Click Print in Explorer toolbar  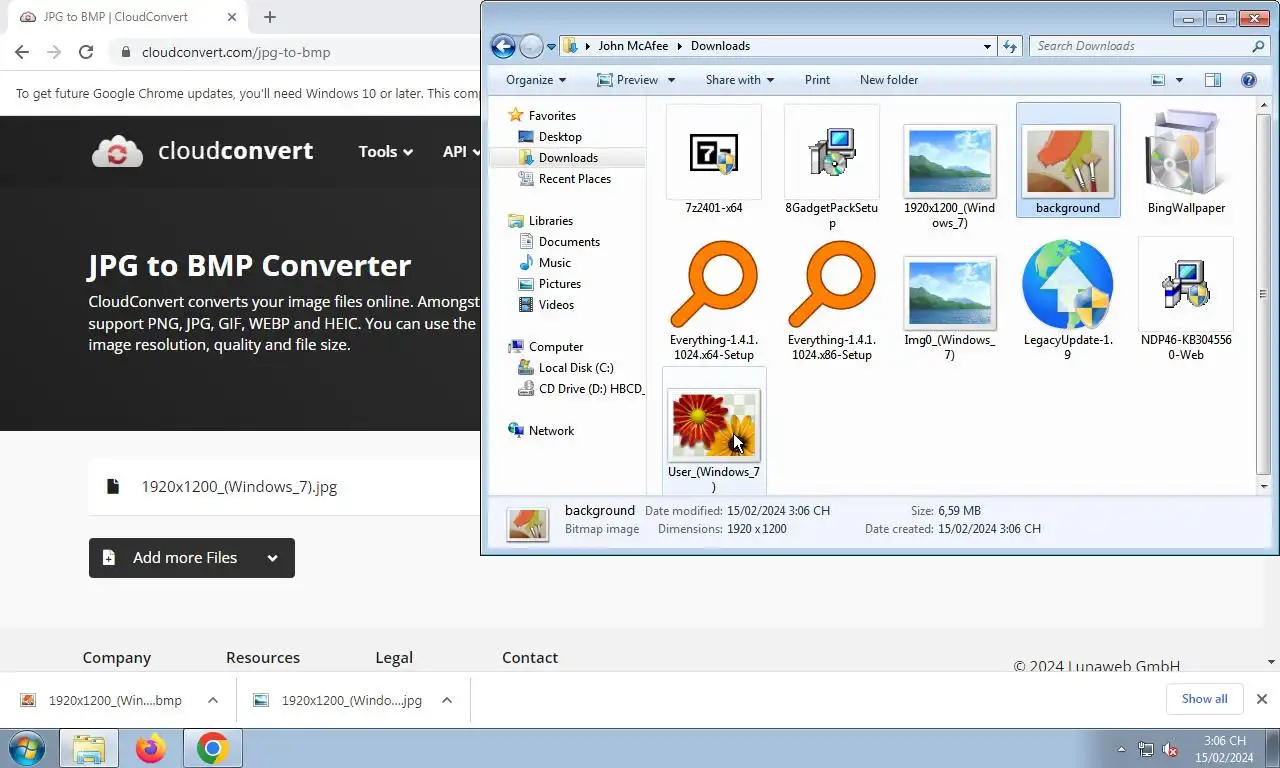(x=817, y=80)
